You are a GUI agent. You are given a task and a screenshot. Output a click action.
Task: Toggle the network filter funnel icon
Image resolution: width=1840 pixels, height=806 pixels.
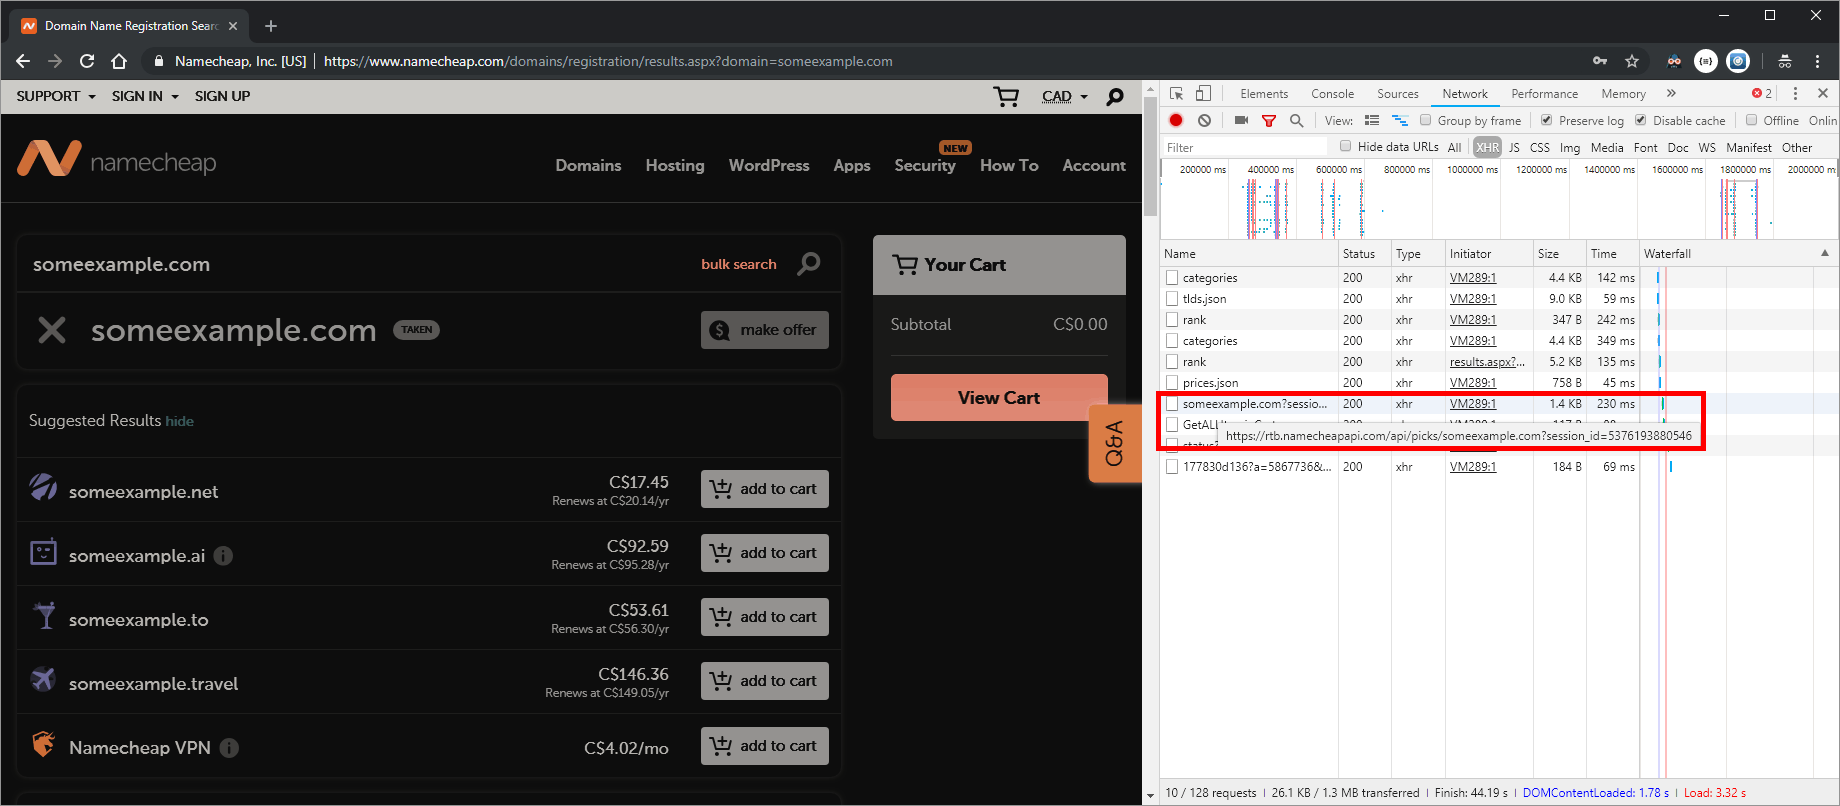(x=1269, y=120)
